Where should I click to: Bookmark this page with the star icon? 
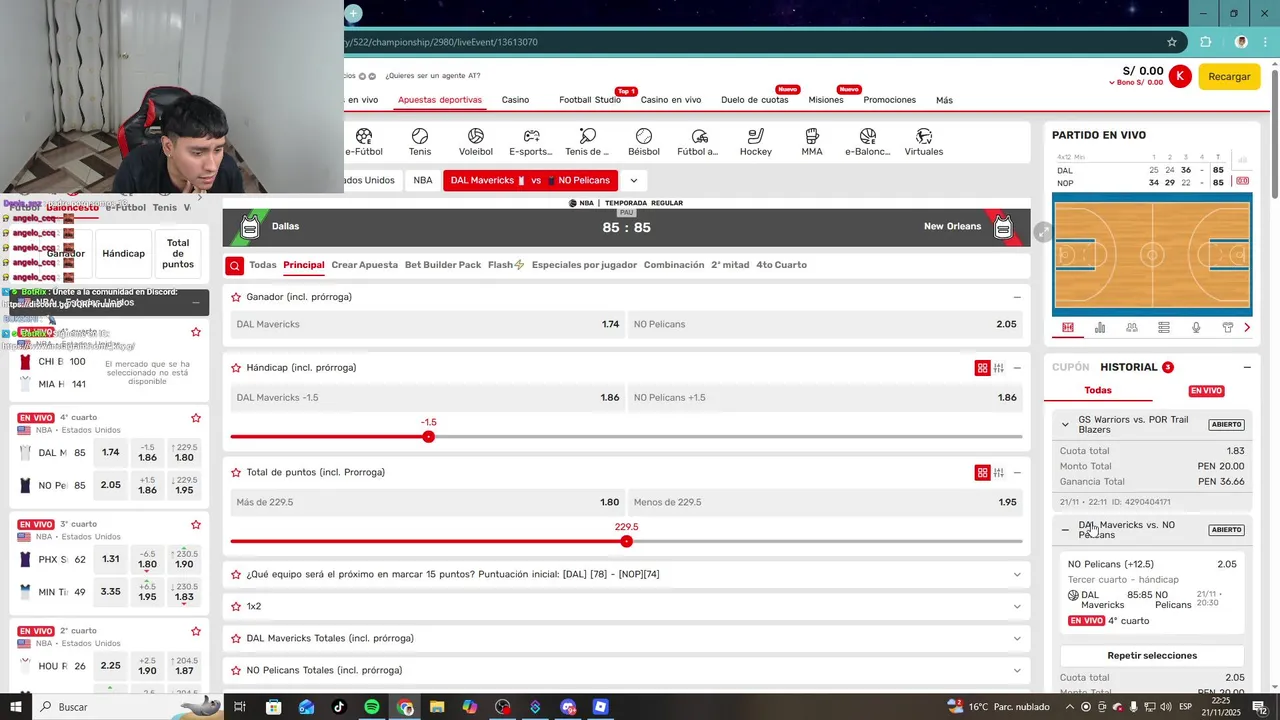(x=1172, y=42)
